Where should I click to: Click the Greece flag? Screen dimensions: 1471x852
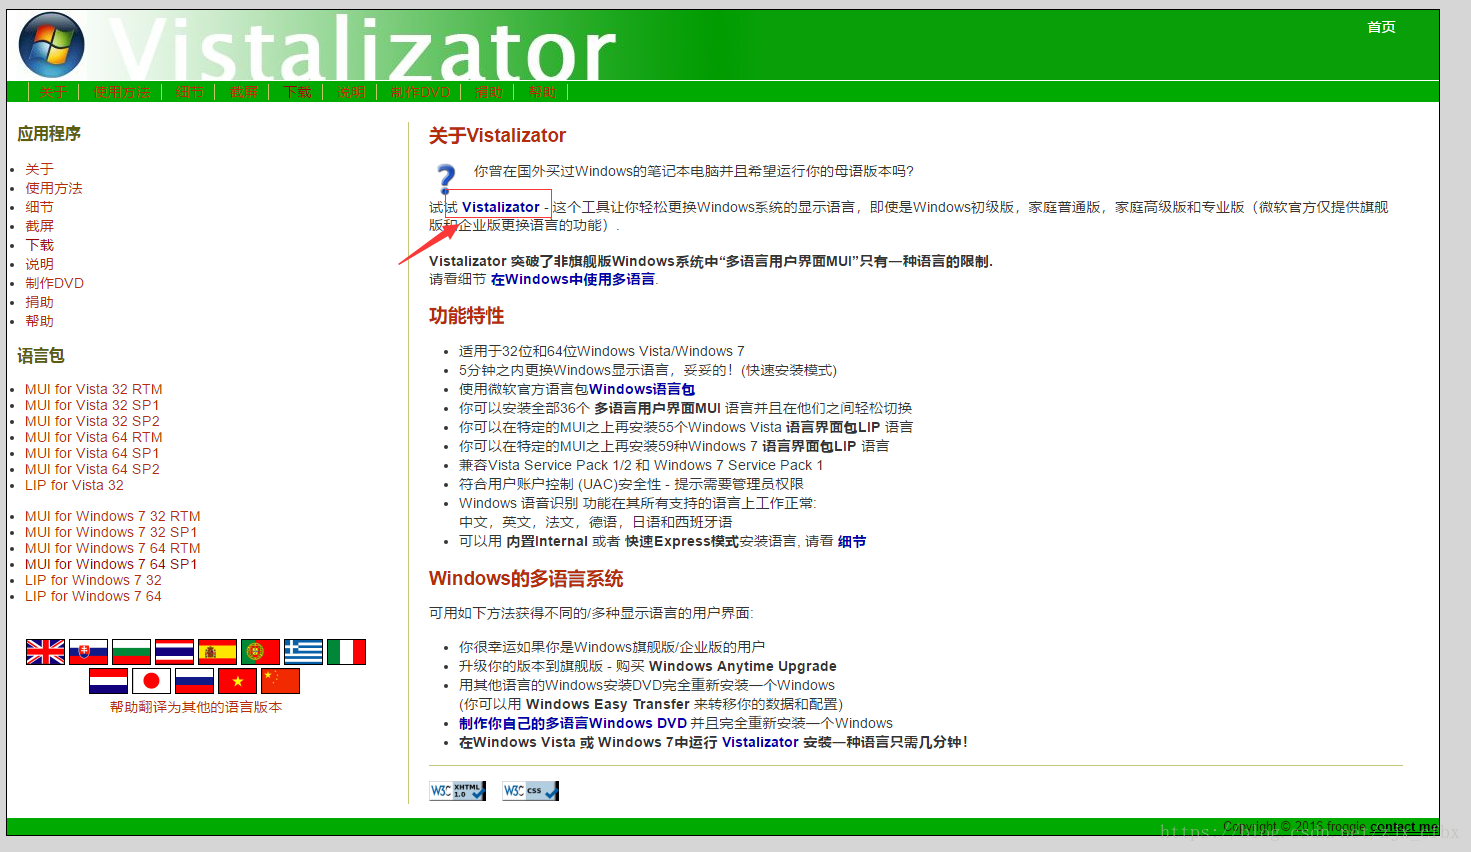(303, 652)
